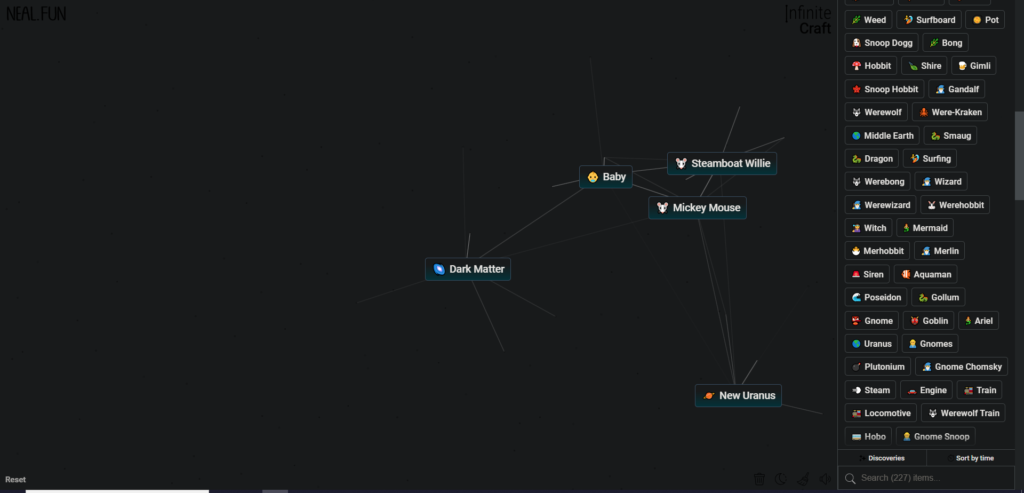The width and height of the screenshot is (1024, 493).
Task: Pick the Aquaman item
Action: pyautogui.click(x=925, y=274)
